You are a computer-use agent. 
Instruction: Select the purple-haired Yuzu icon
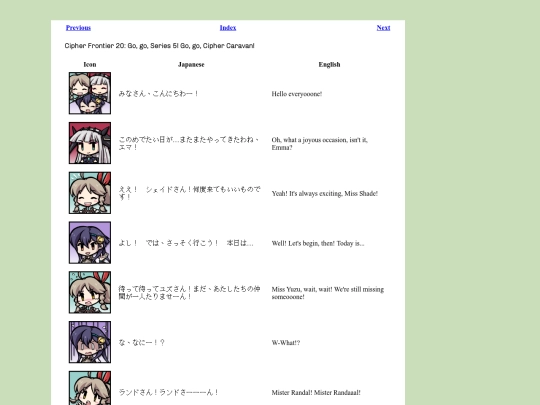point(90,242)
